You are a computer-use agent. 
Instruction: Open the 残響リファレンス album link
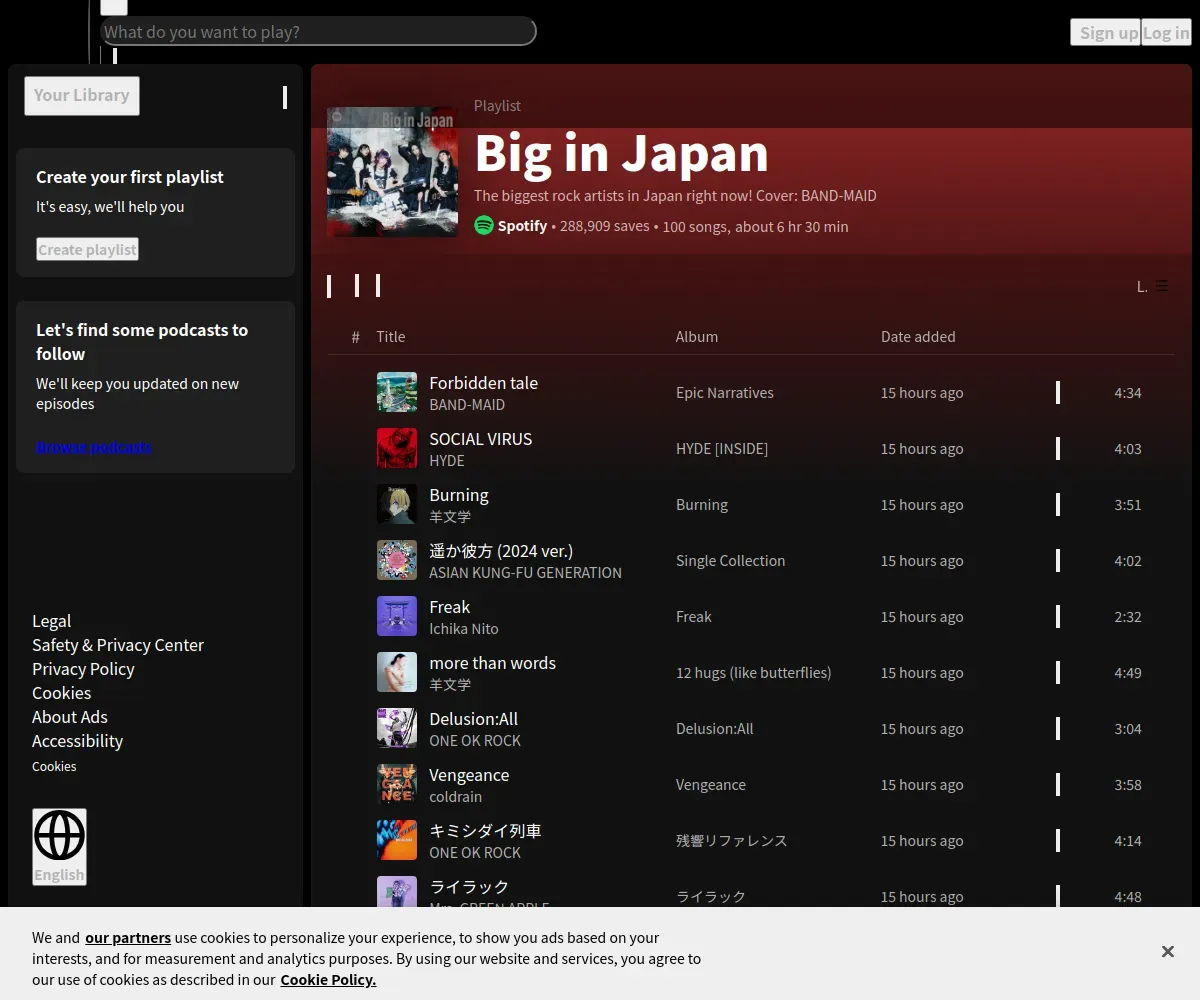[x=732, y=840]
